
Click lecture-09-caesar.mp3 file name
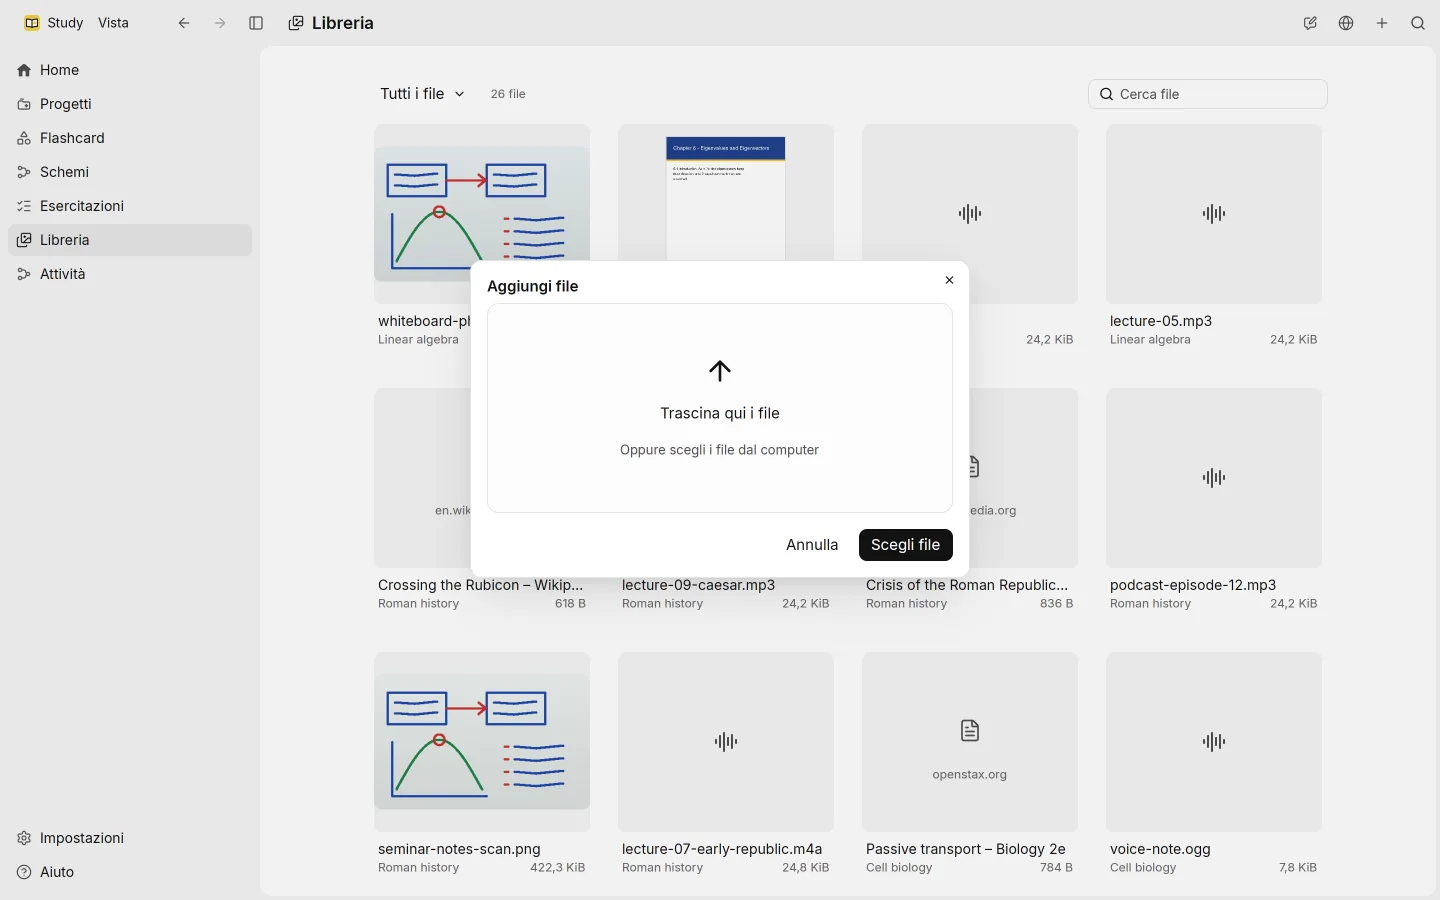tap(699, 585)
